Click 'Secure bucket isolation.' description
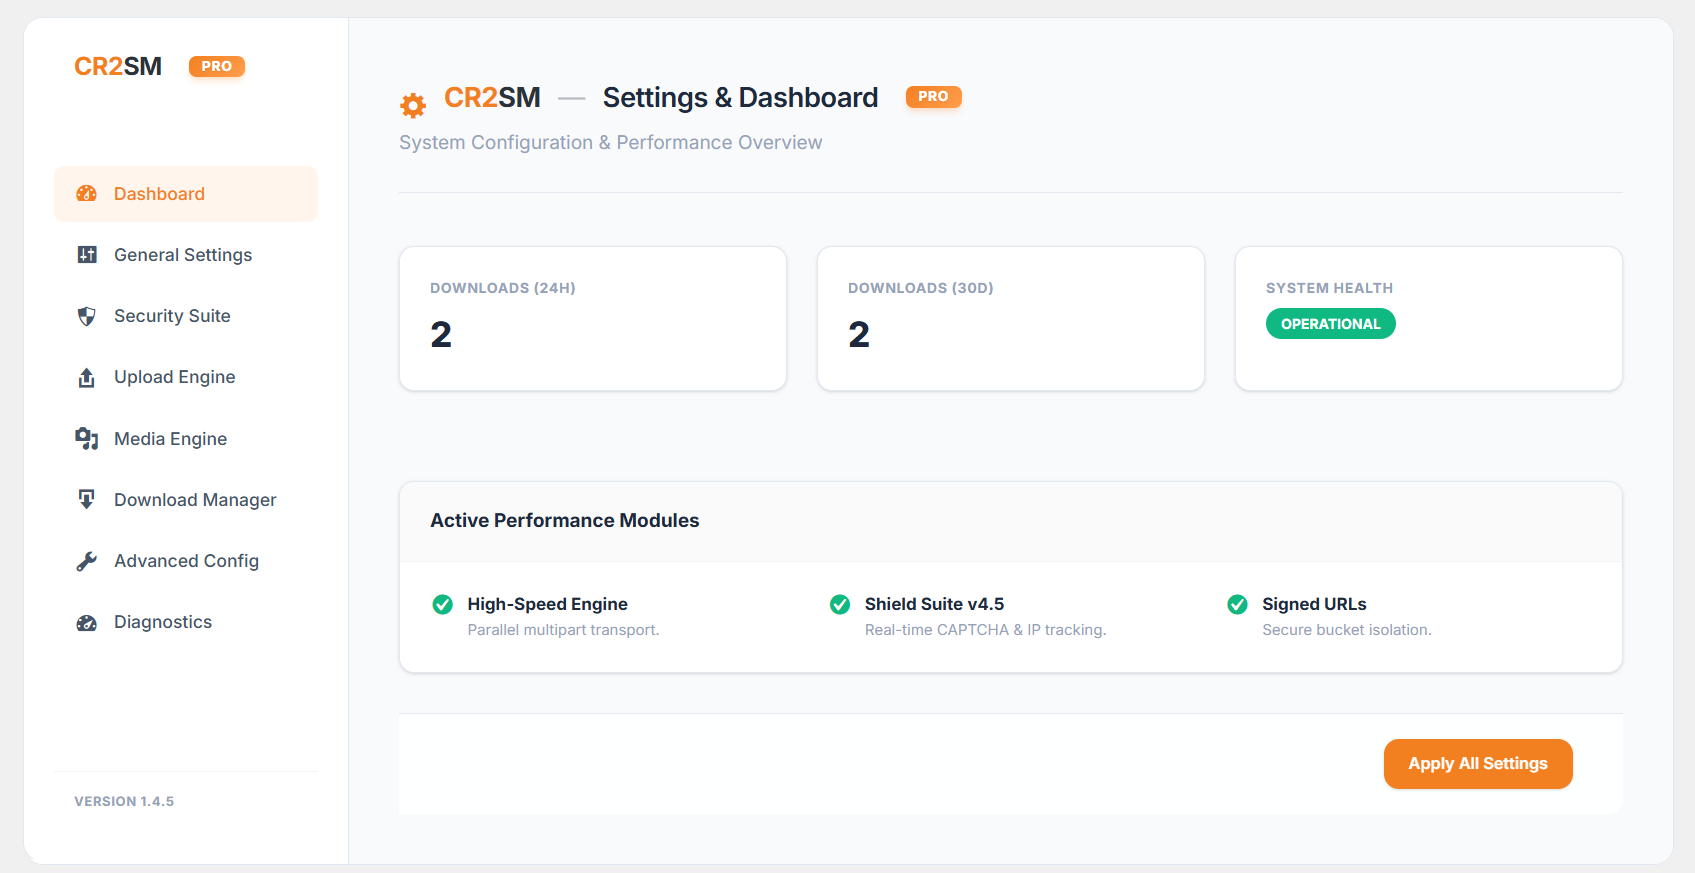1695x873 pixels. (x=1347, y=630)
